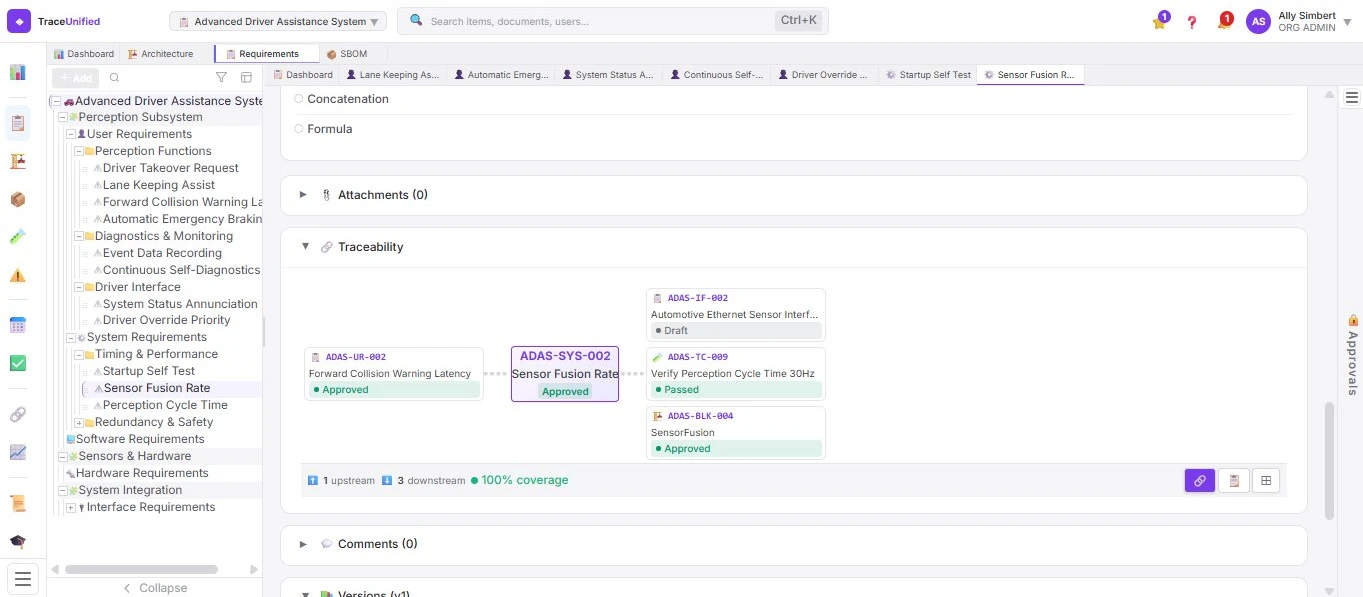Open the help question mark icon
Screen dimensions: 1363x597
pyautogui.click(x=1192, y=22)
